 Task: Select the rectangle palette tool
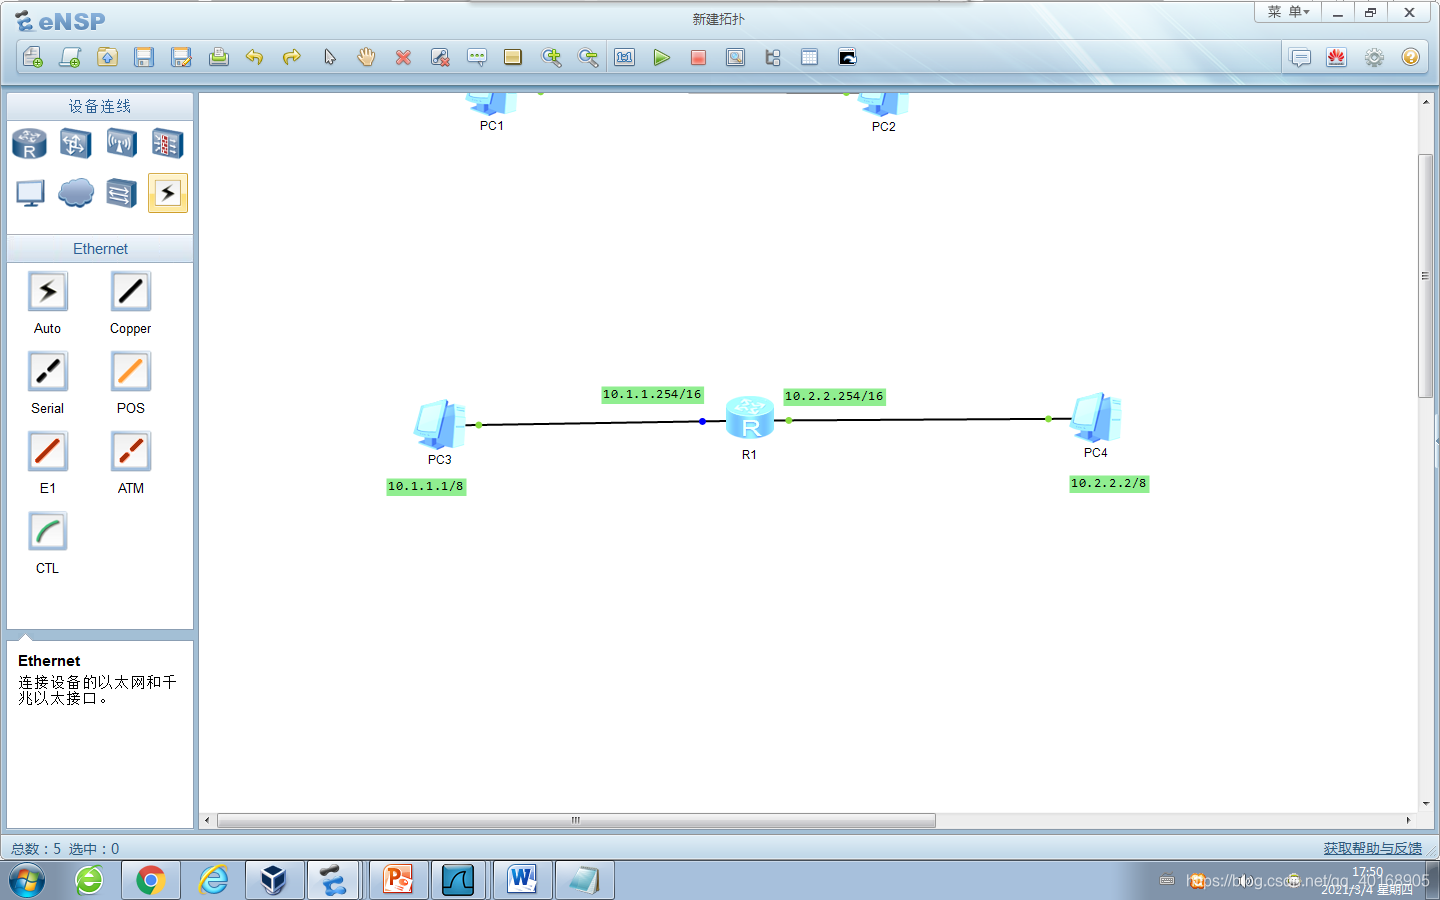pyautogui.click(x=513, y=57)
